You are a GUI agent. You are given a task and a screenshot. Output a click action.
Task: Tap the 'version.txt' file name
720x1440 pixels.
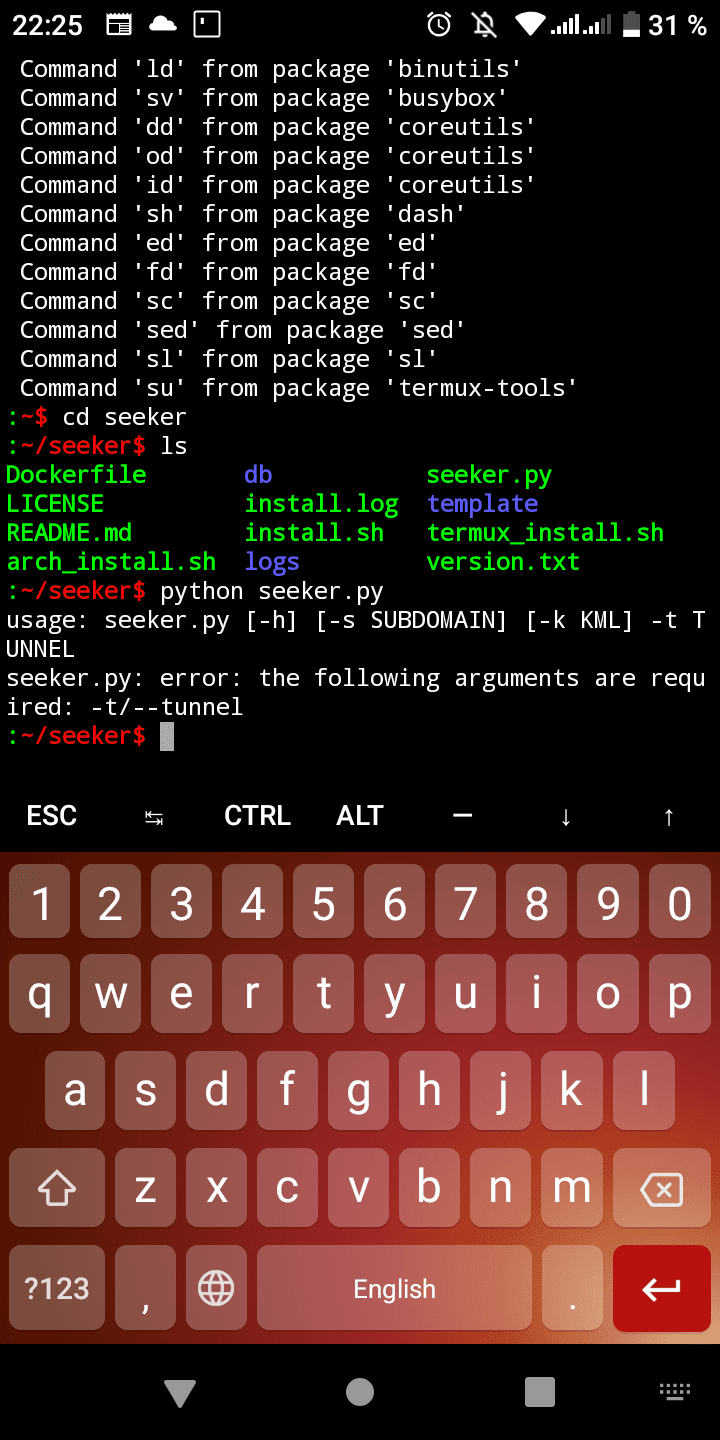(503, 562)
